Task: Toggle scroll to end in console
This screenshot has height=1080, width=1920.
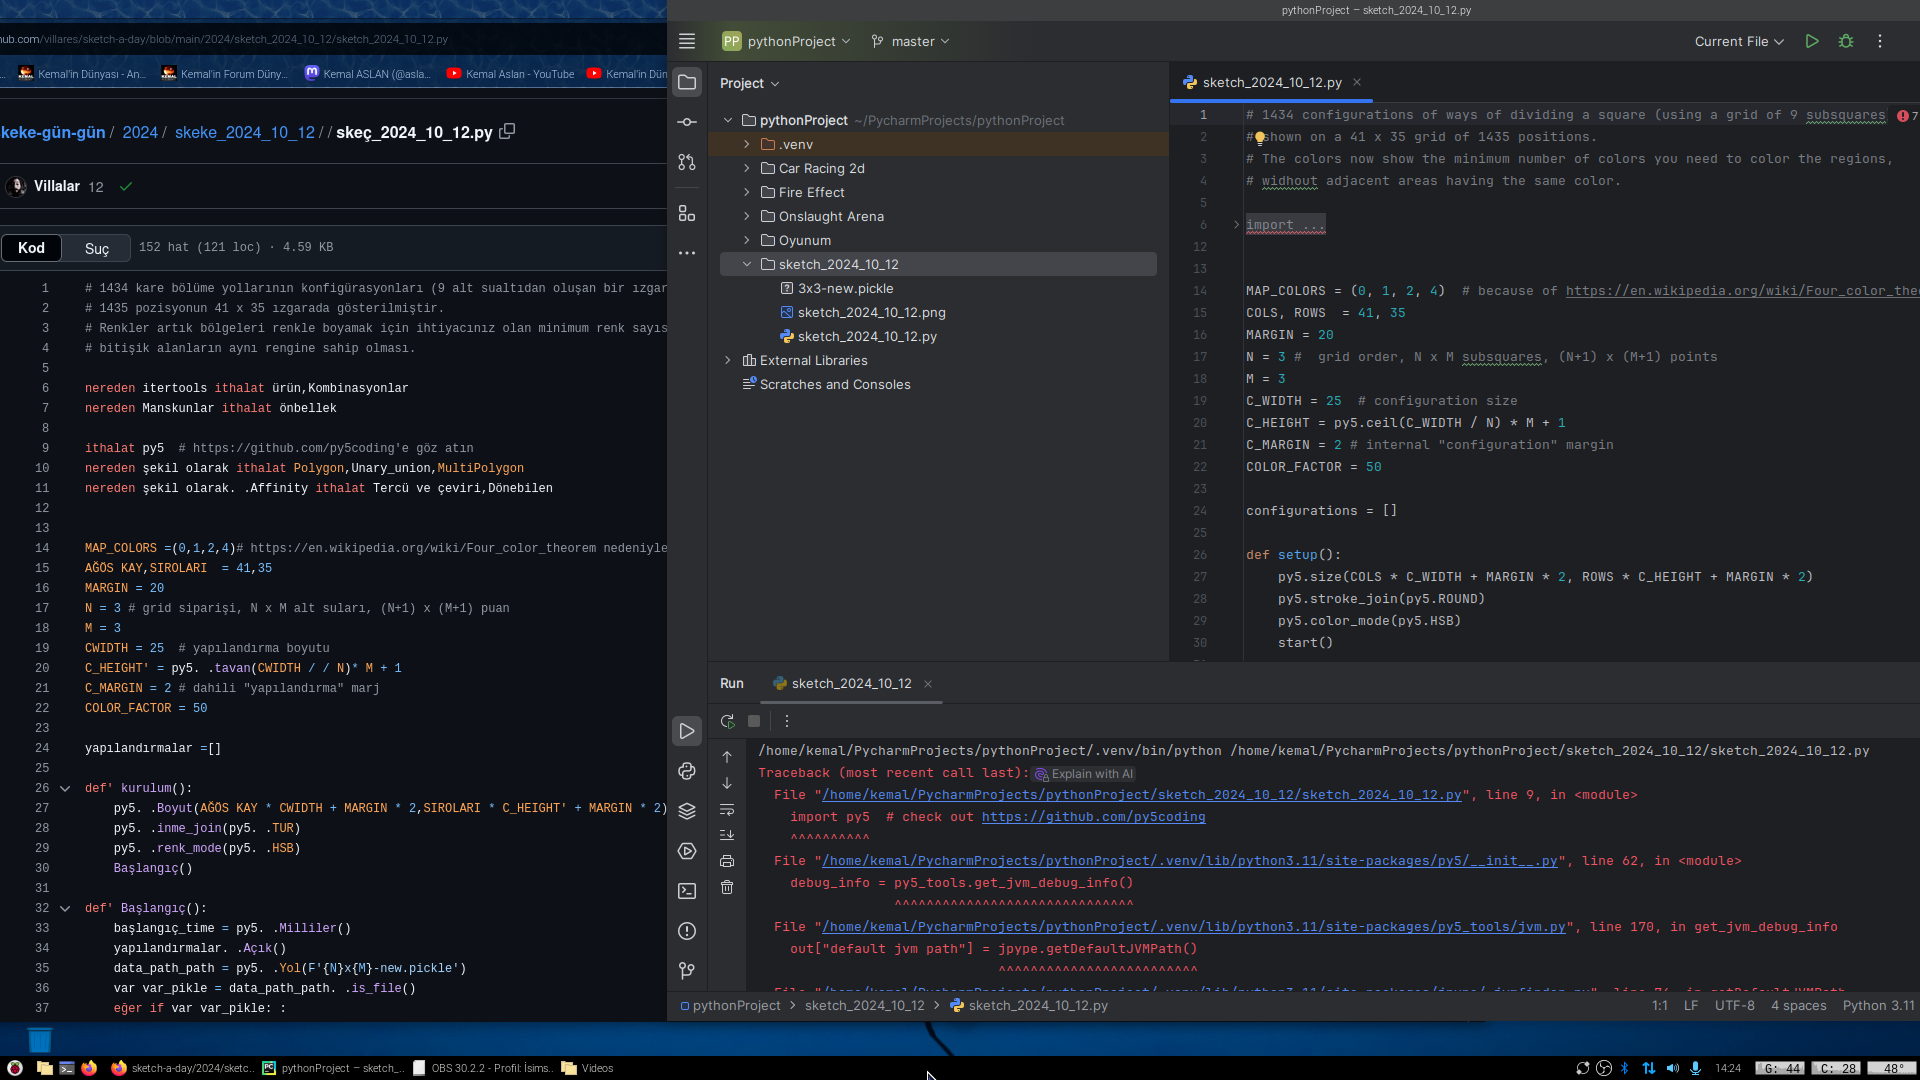Action: click(x=727, y=835)
